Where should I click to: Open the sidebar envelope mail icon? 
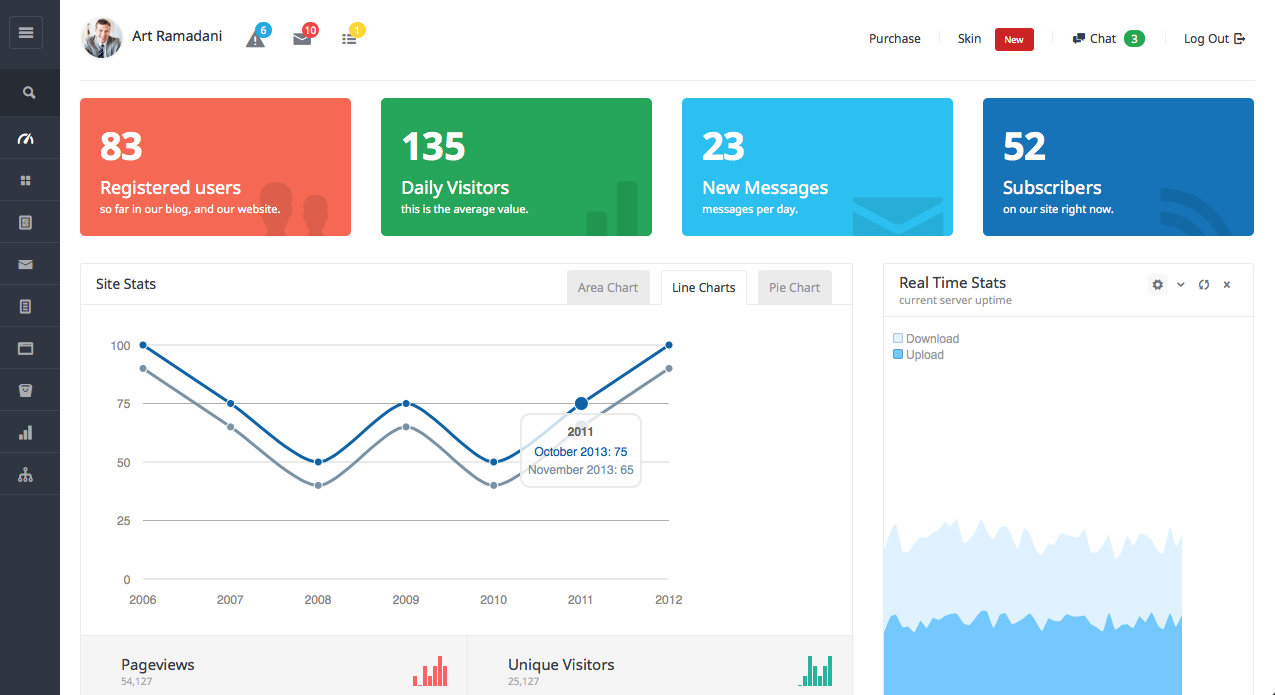(x=26, y=264)
